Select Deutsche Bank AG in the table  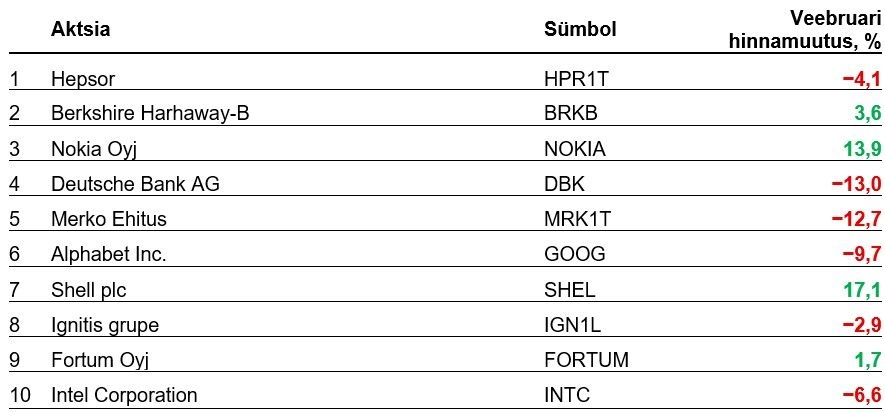click(x=120, y=184)
